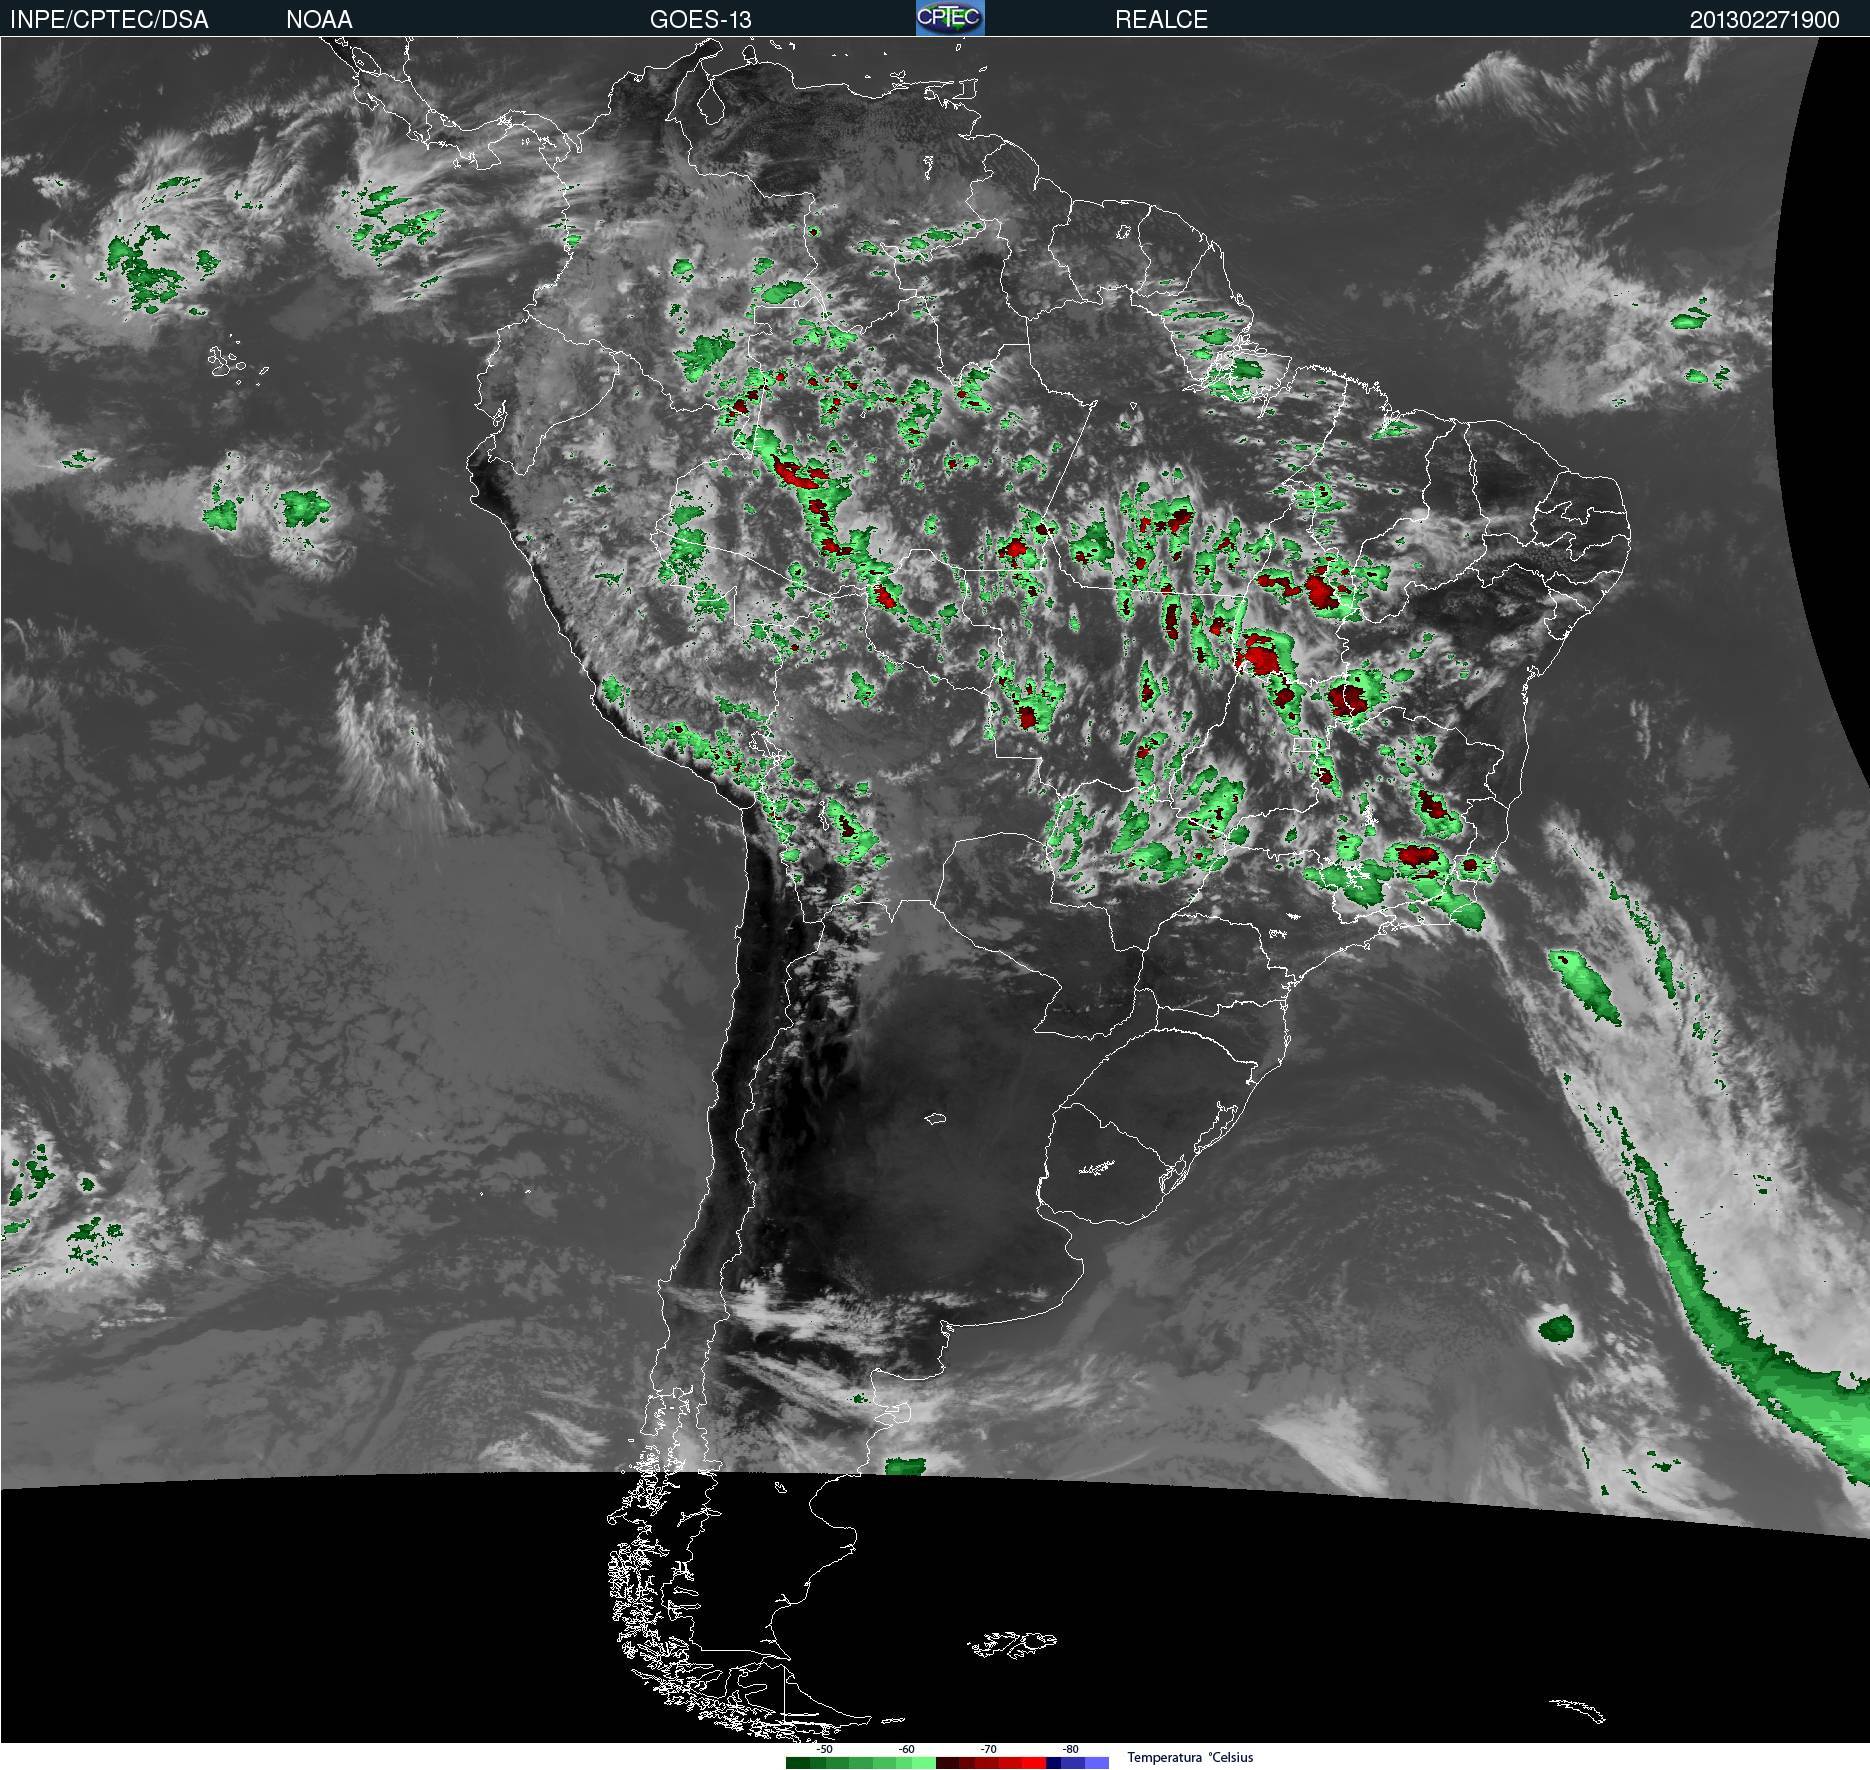Click the REALCE label in the header
1870x1770 pixels.
point(1161,19)
